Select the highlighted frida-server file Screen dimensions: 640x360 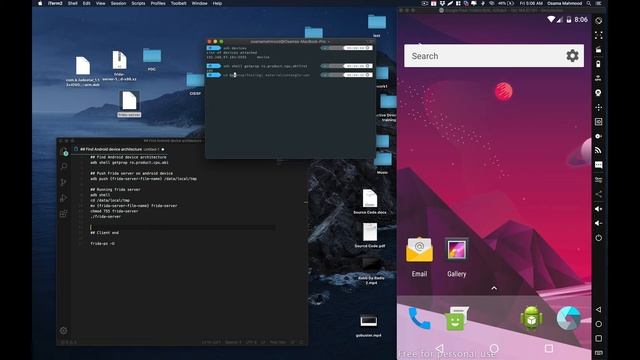coord(129,104)
